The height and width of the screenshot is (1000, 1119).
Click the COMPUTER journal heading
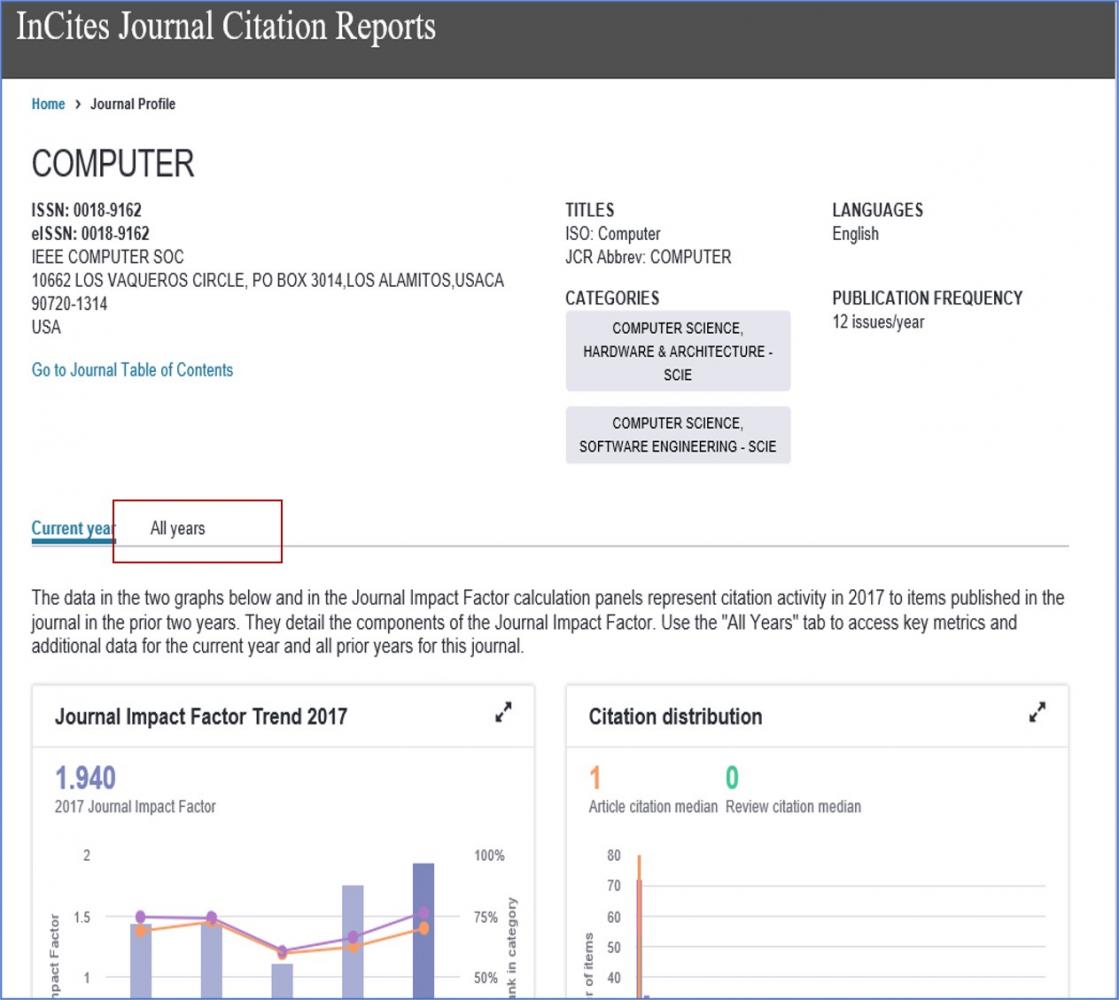click(113, 163)
